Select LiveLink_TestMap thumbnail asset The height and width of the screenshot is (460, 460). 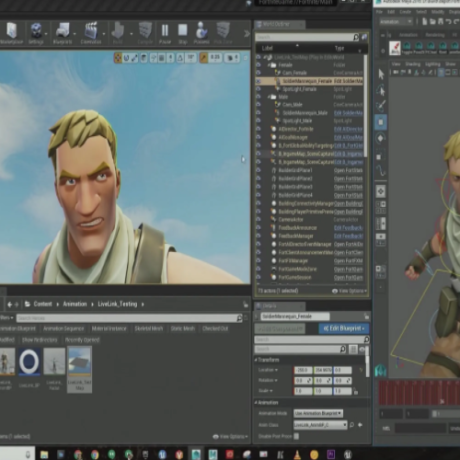(79, 369)
